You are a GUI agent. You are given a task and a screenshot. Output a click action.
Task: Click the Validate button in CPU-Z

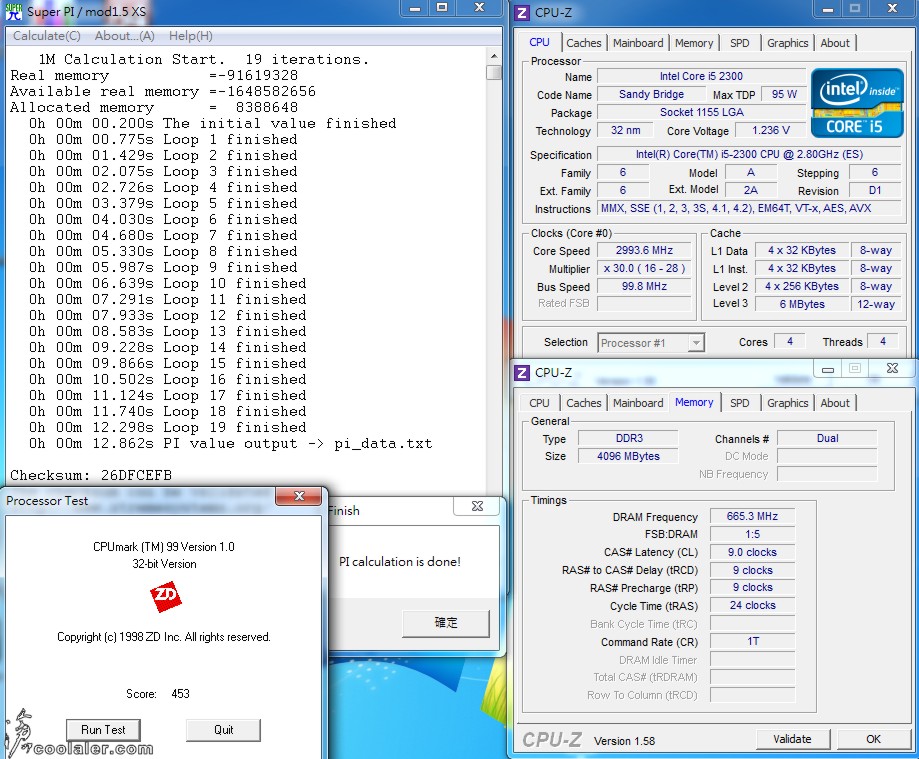[x=792, y=739]
